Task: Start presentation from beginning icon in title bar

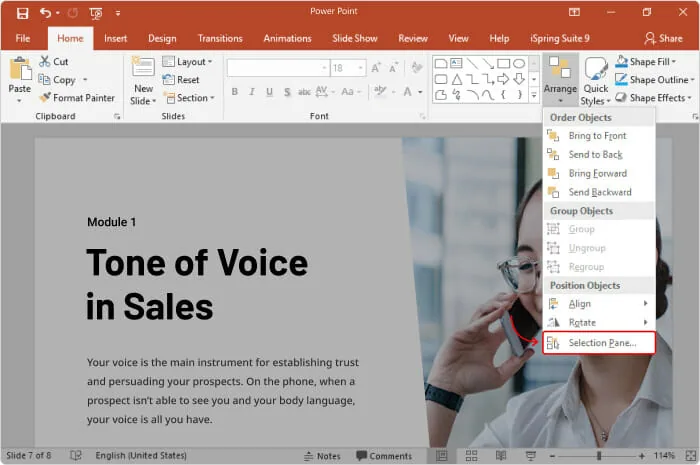Action: tap(96, 13)
